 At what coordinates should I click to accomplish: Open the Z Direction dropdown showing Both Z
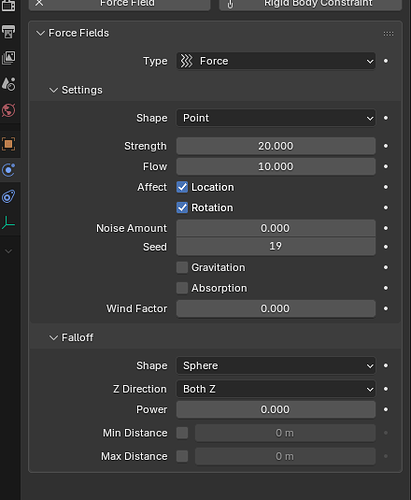pos(276,389)
